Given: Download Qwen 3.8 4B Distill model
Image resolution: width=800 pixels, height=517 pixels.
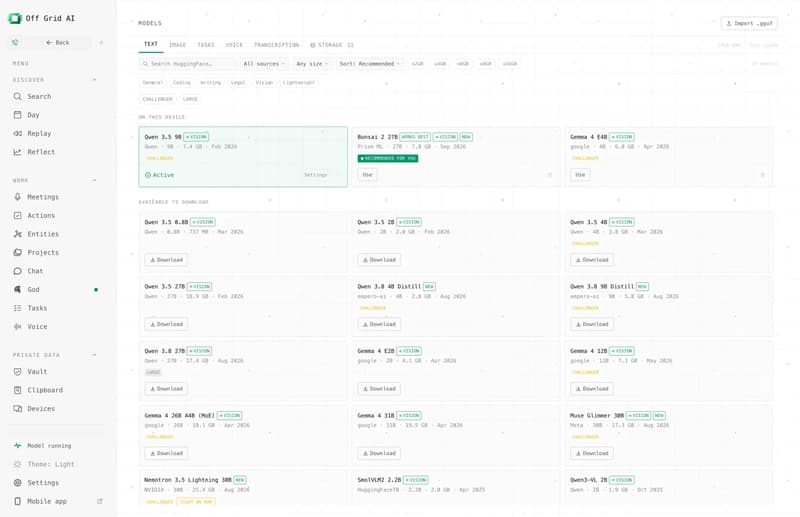Looking at the screenshot, I should click(x=379, y=324).
